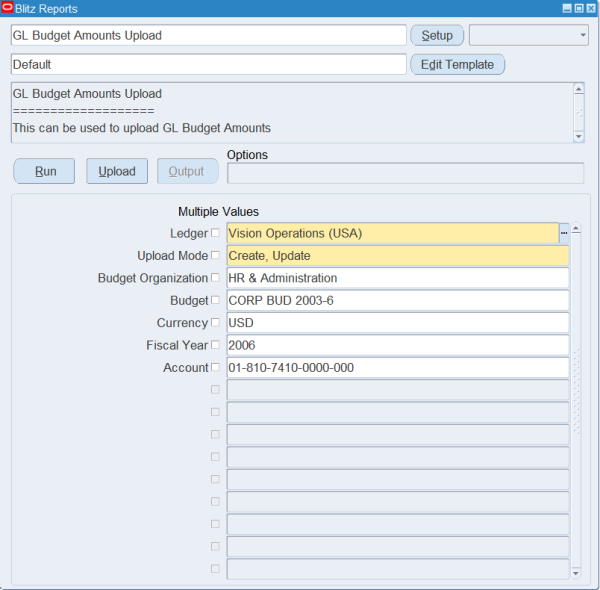Open the Ledger list of values button
This screenshot has width=600, height=590.
point(564,233)
